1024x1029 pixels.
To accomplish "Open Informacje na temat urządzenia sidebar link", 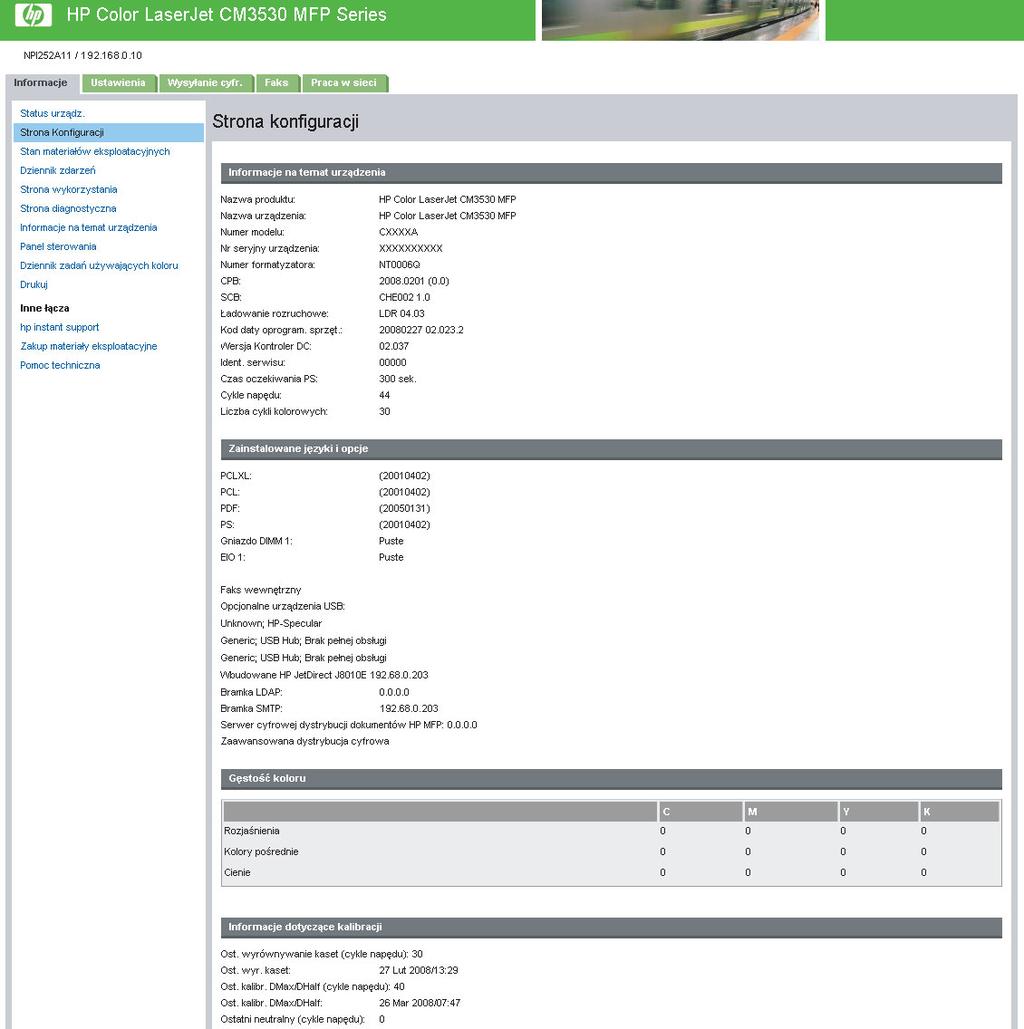I will coord(89,228).
